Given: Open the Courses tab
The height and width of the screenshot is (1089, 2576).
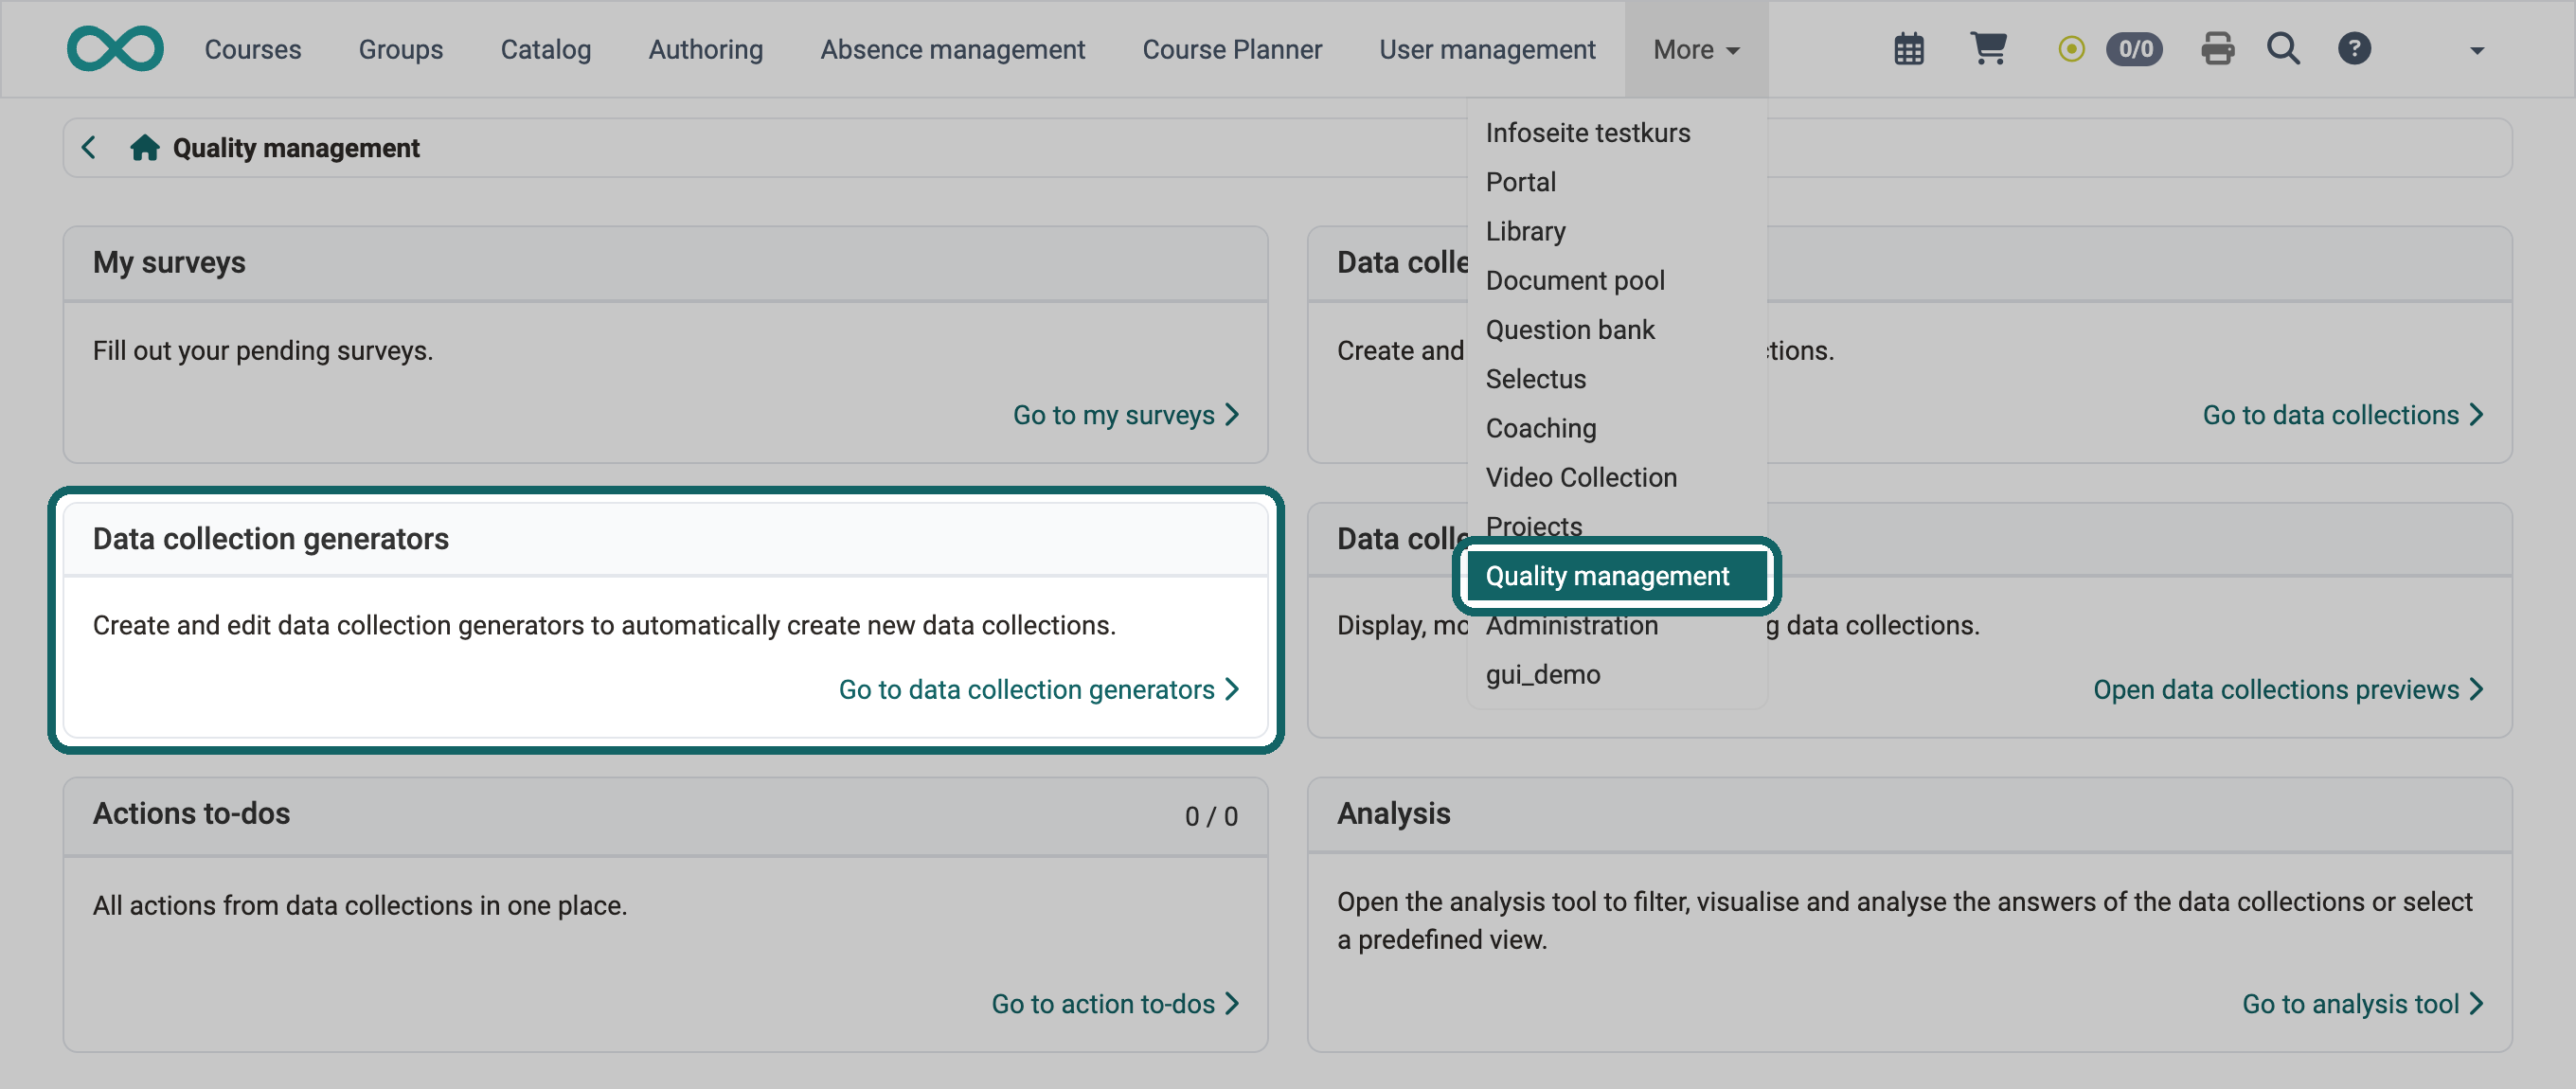Looking at the screenshot, I should (x=253, y=49).
